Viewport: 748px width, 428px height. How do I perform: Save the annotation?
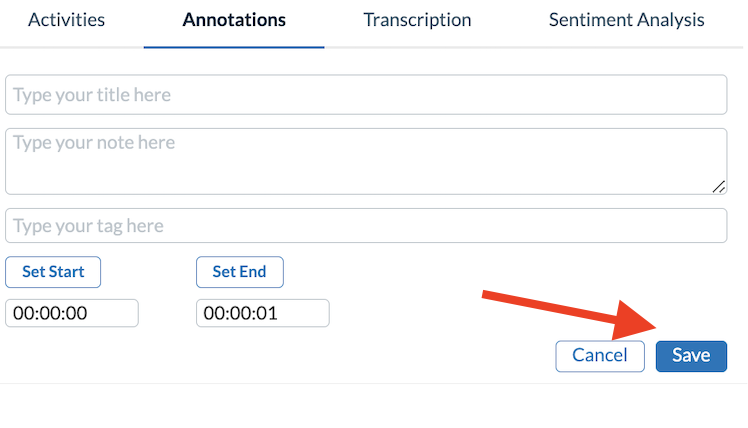coord(691,355)
